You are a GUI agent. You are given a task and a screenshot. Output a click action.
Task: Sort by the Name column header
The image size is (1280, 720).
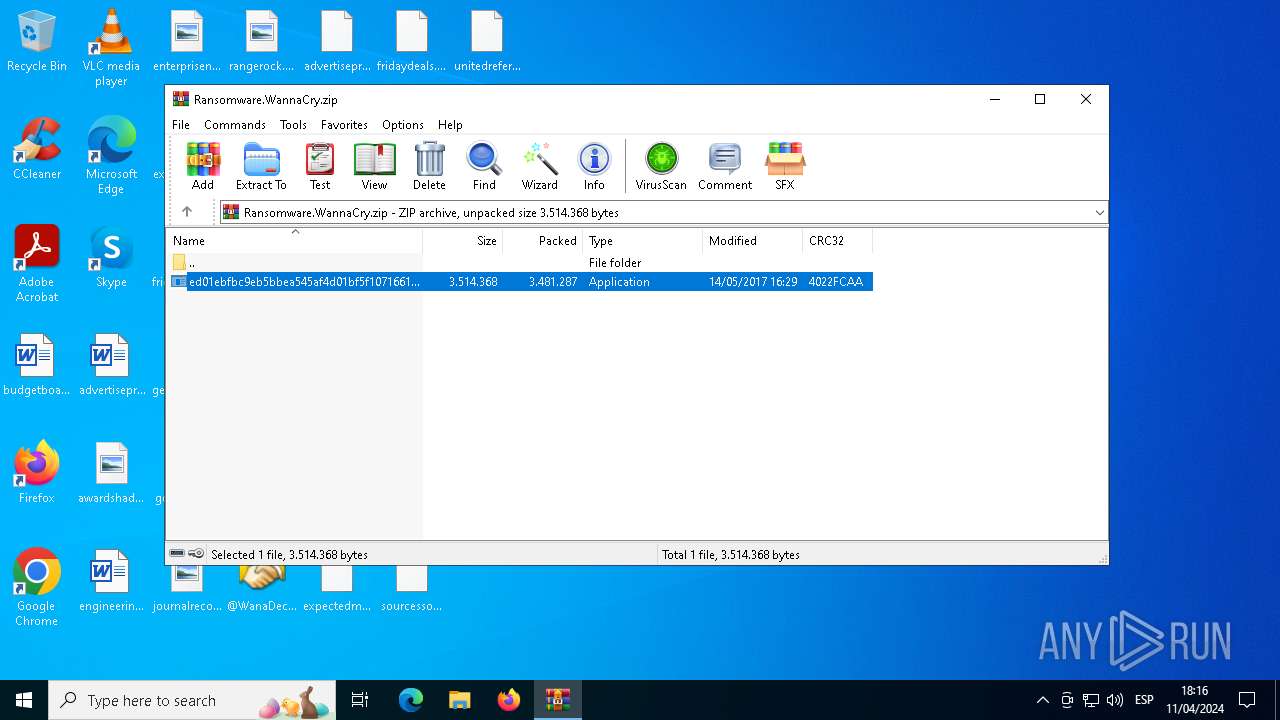pos(294,241)
